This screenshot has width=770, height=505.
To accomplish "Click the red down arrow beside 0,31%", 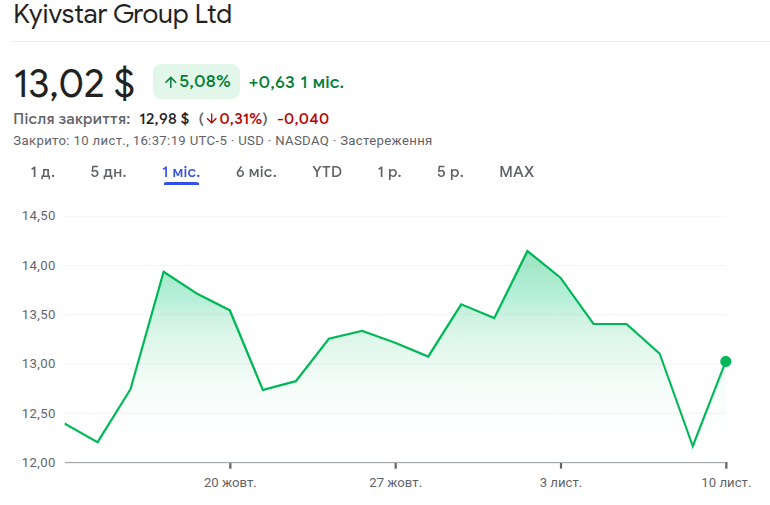I will (211, 119).
